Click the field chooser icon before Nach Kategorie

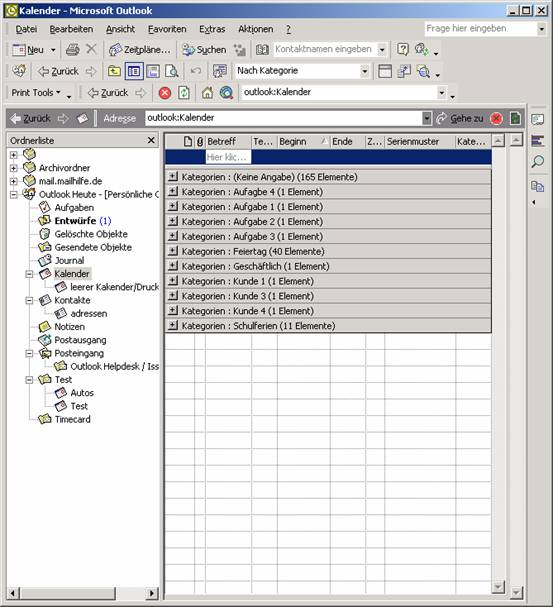click(x=220, y=71)
